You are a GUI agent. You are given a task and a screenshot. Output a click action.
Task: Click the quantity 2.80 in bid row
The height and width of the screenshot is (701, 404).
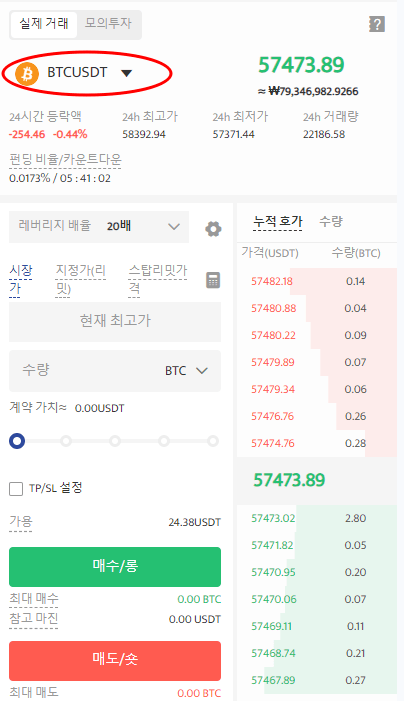tap(355, 518)
